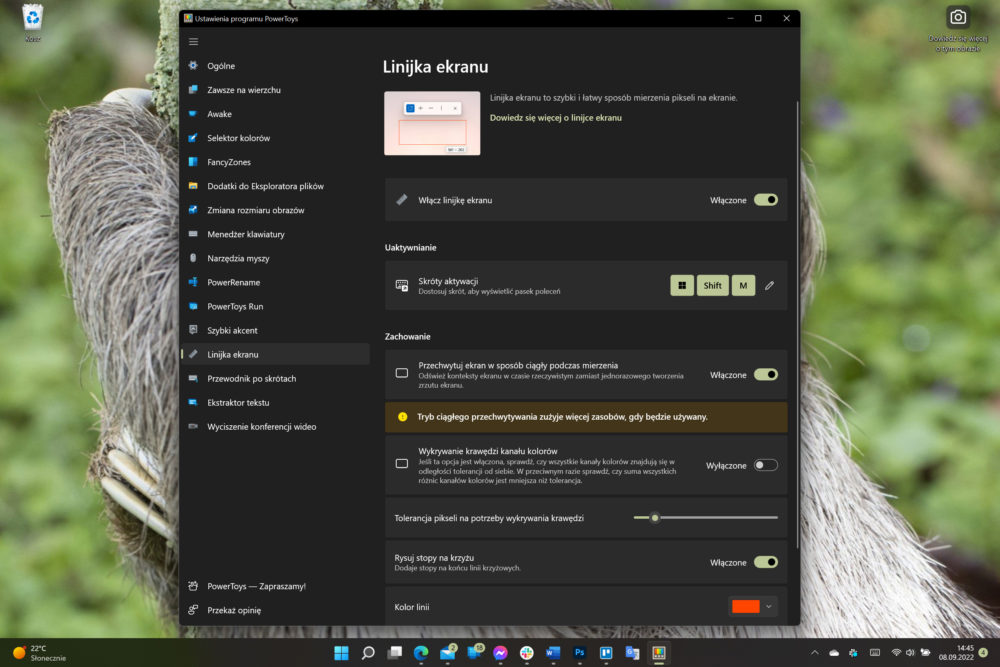Open Szybki akcent page
This screenshot has width=1000, height=667.
click(x=276, y=330)
